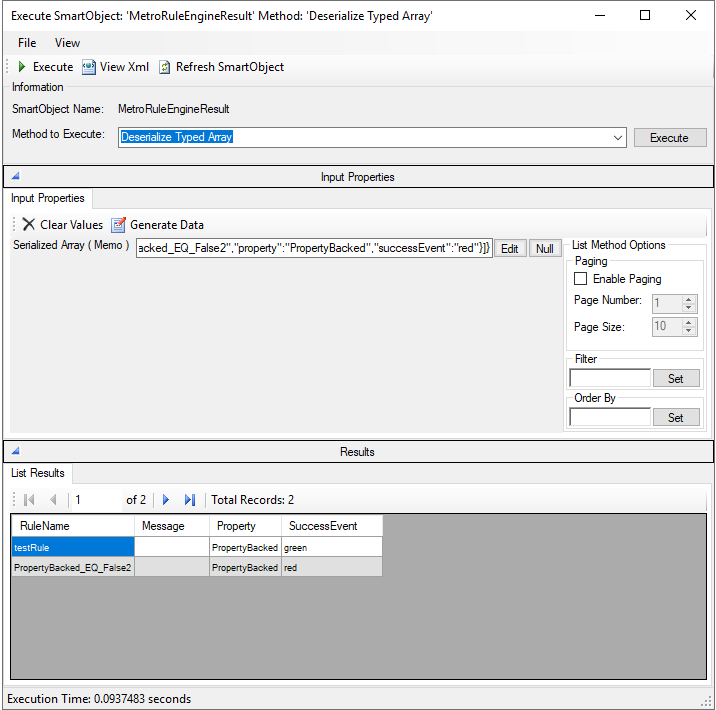
Task: Click the Null button for Serialized Array
Action: (x=545, y=248)
